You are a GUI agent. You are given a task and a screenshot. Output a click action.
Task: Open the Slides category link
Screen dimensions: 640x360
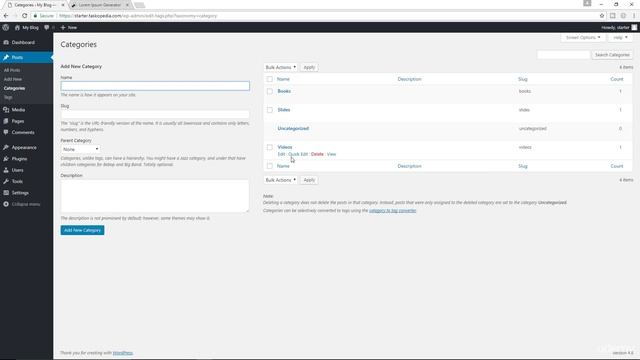[284, 110]
